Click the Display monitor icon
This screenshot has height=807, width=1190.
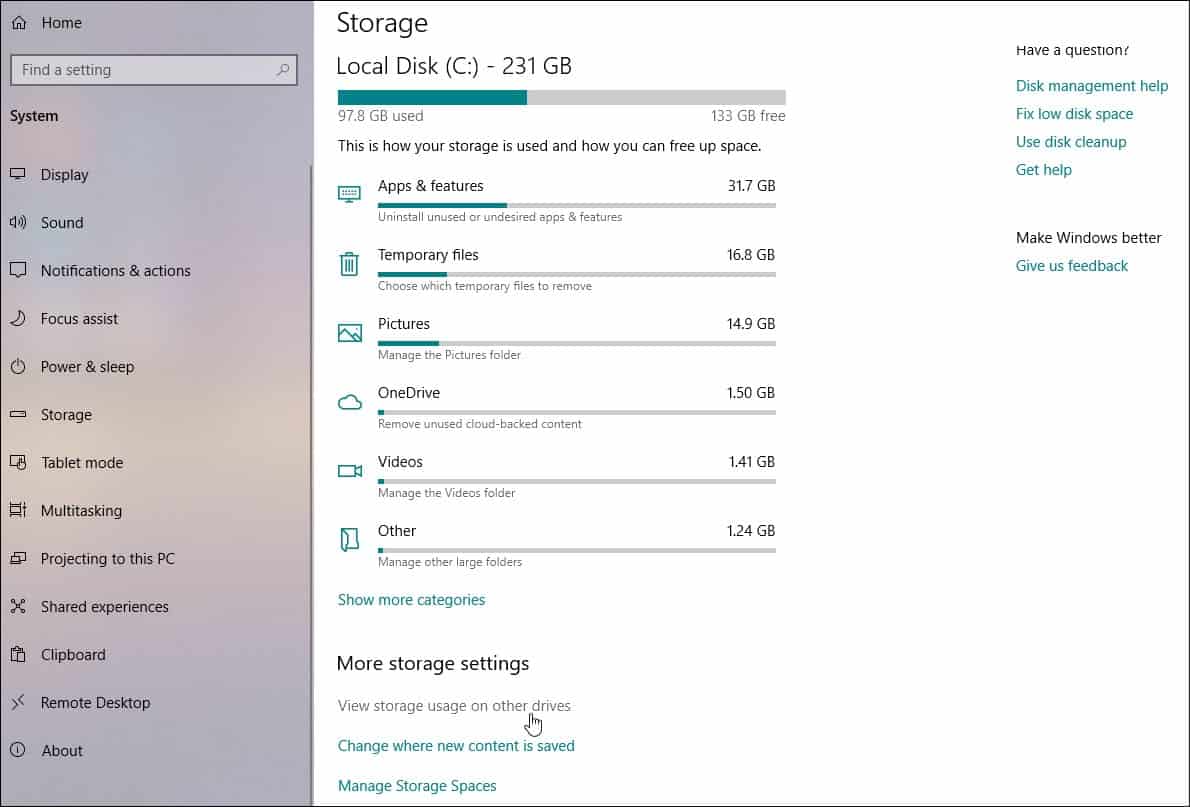[x=18, y=175]
